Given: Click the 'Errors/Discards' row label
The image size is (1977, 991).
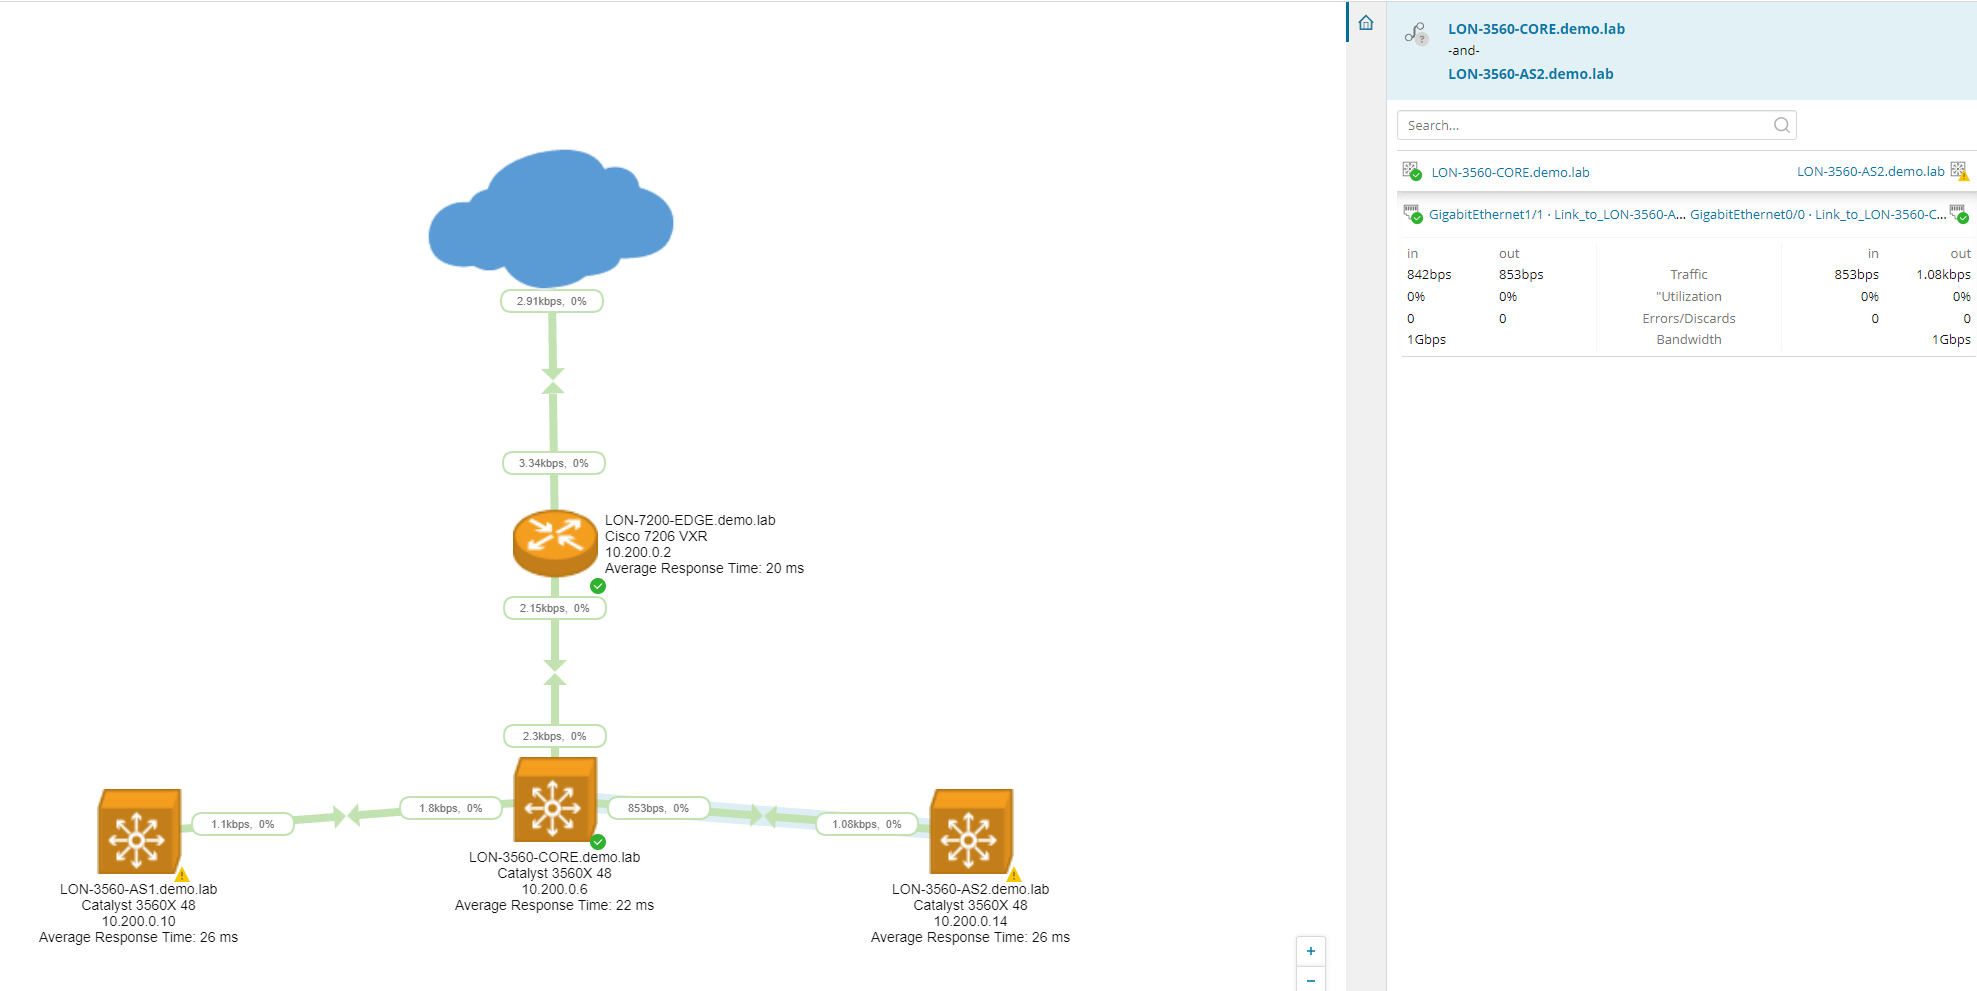Looking at the screenshot, I should (x=1688, y=319).
